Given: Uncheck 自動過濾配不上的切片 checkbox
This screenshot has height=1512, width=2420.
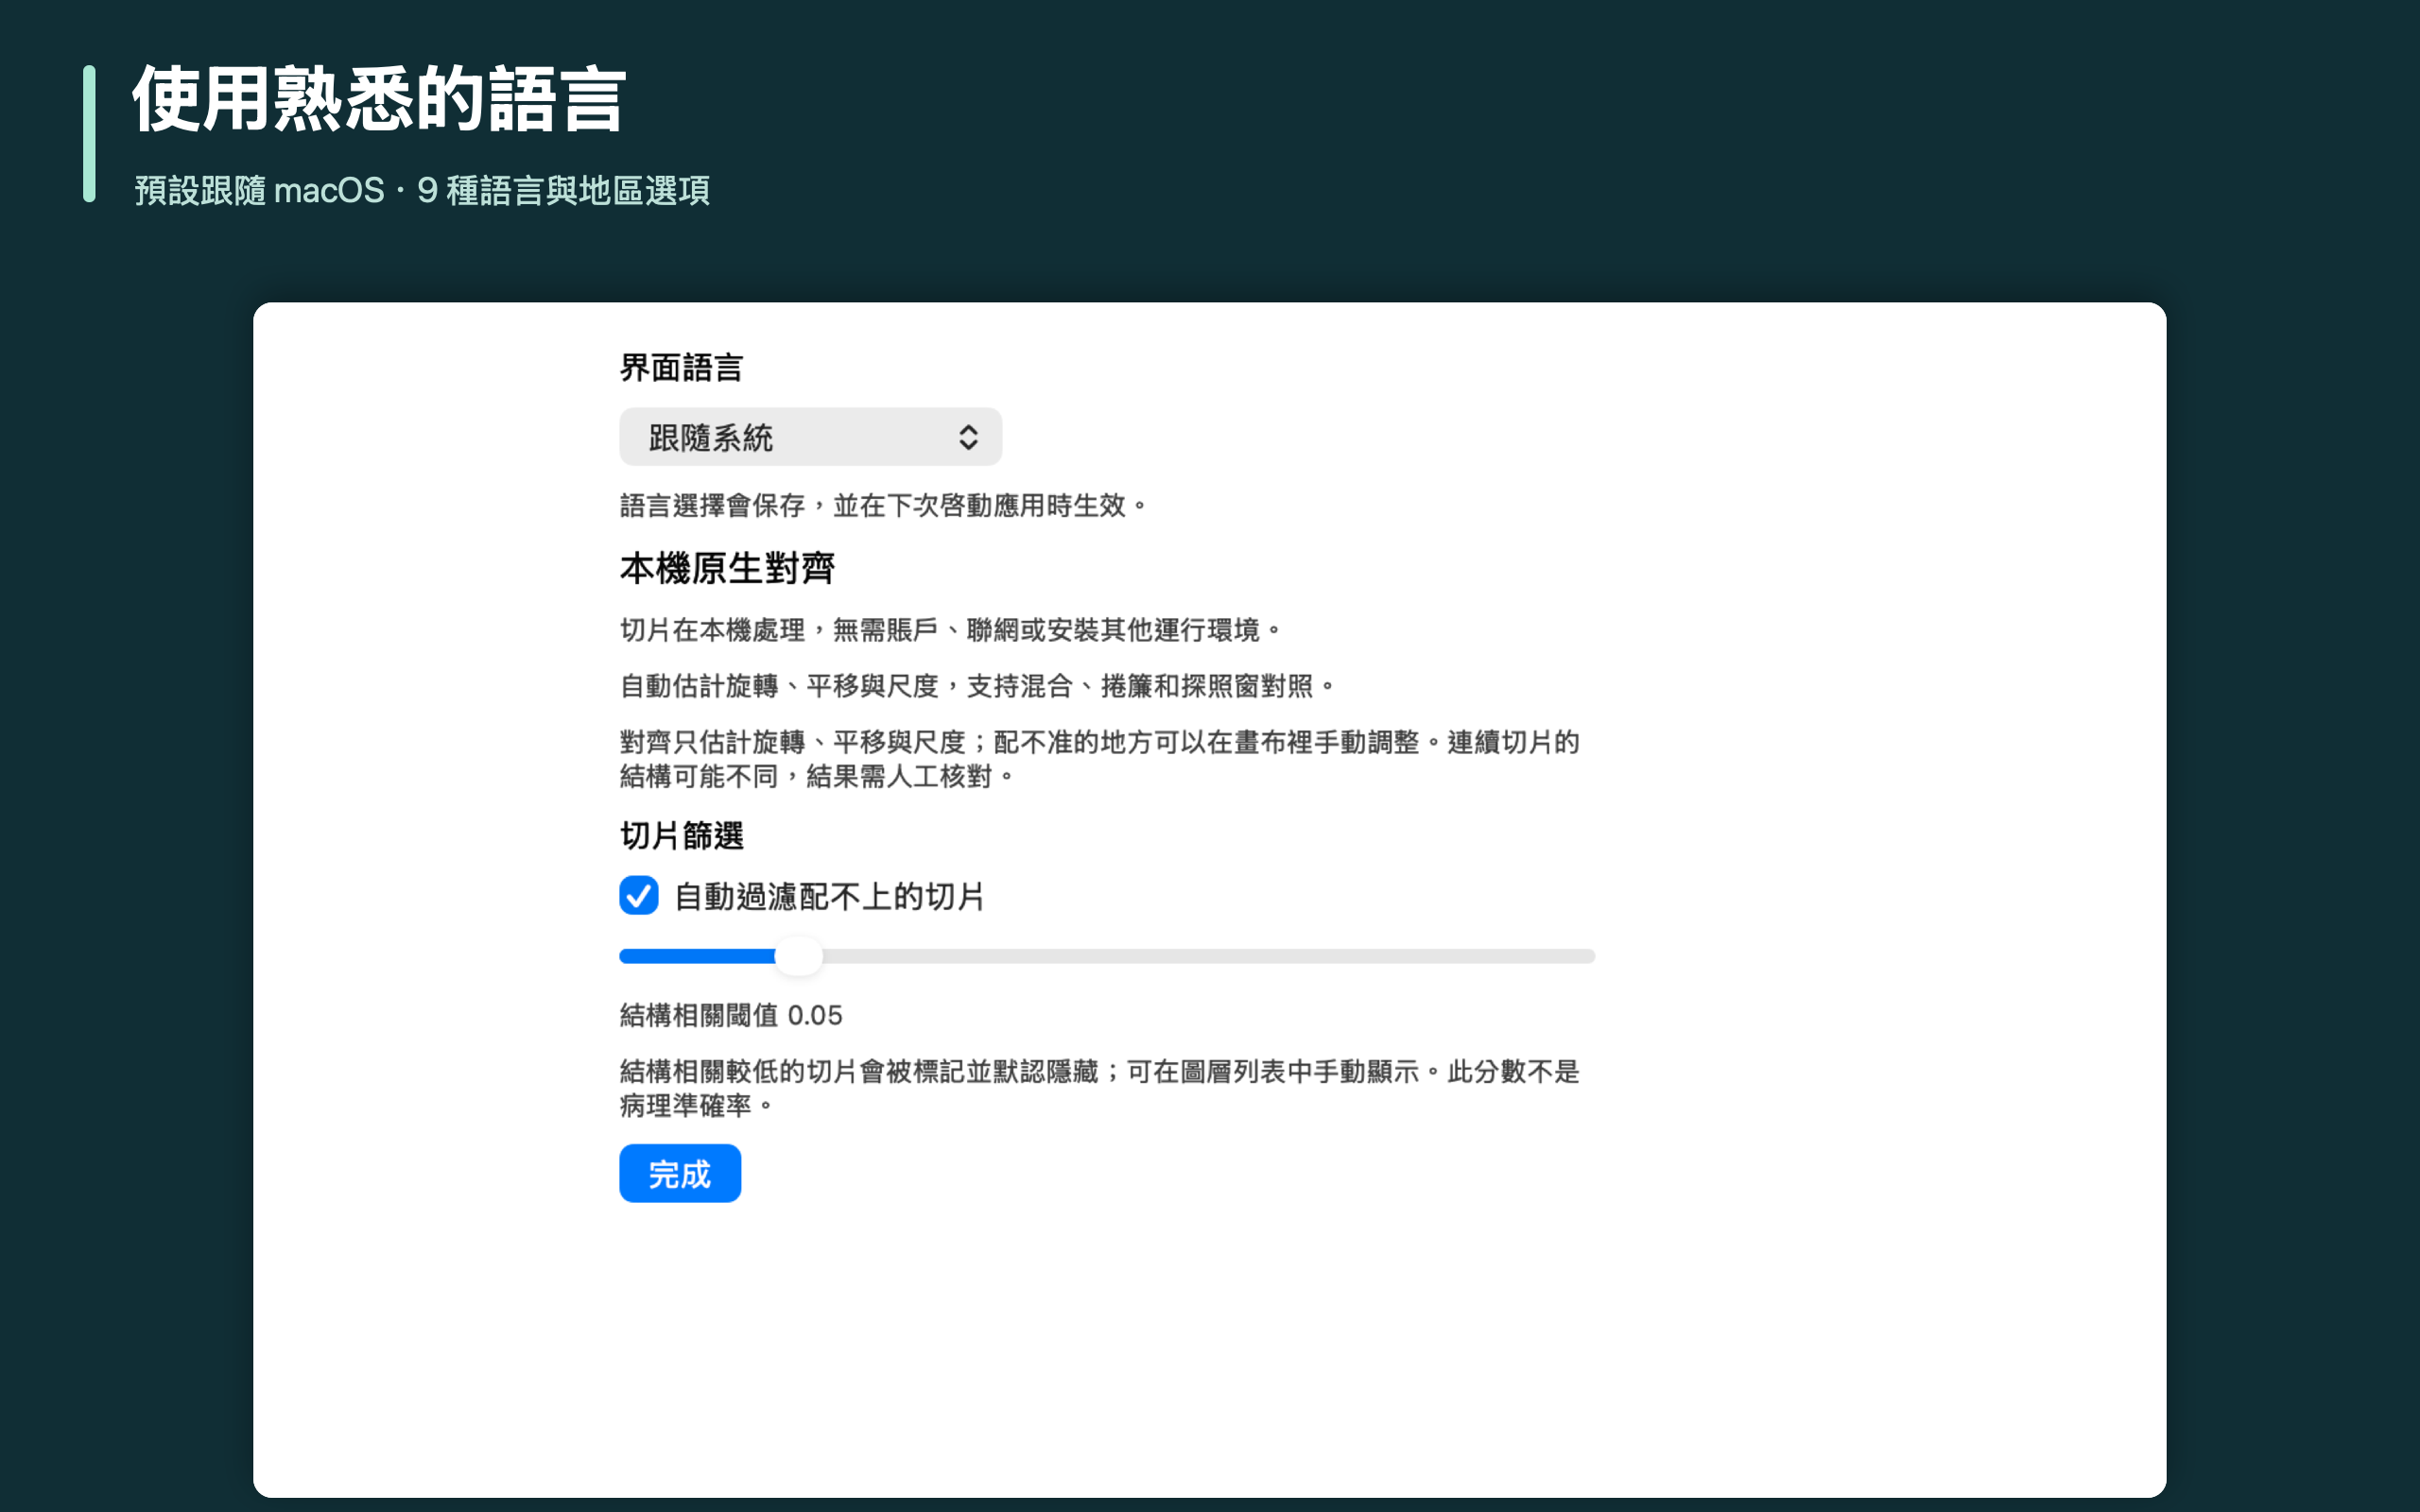Looking at the screenshot, I should [x=639, y=896].
